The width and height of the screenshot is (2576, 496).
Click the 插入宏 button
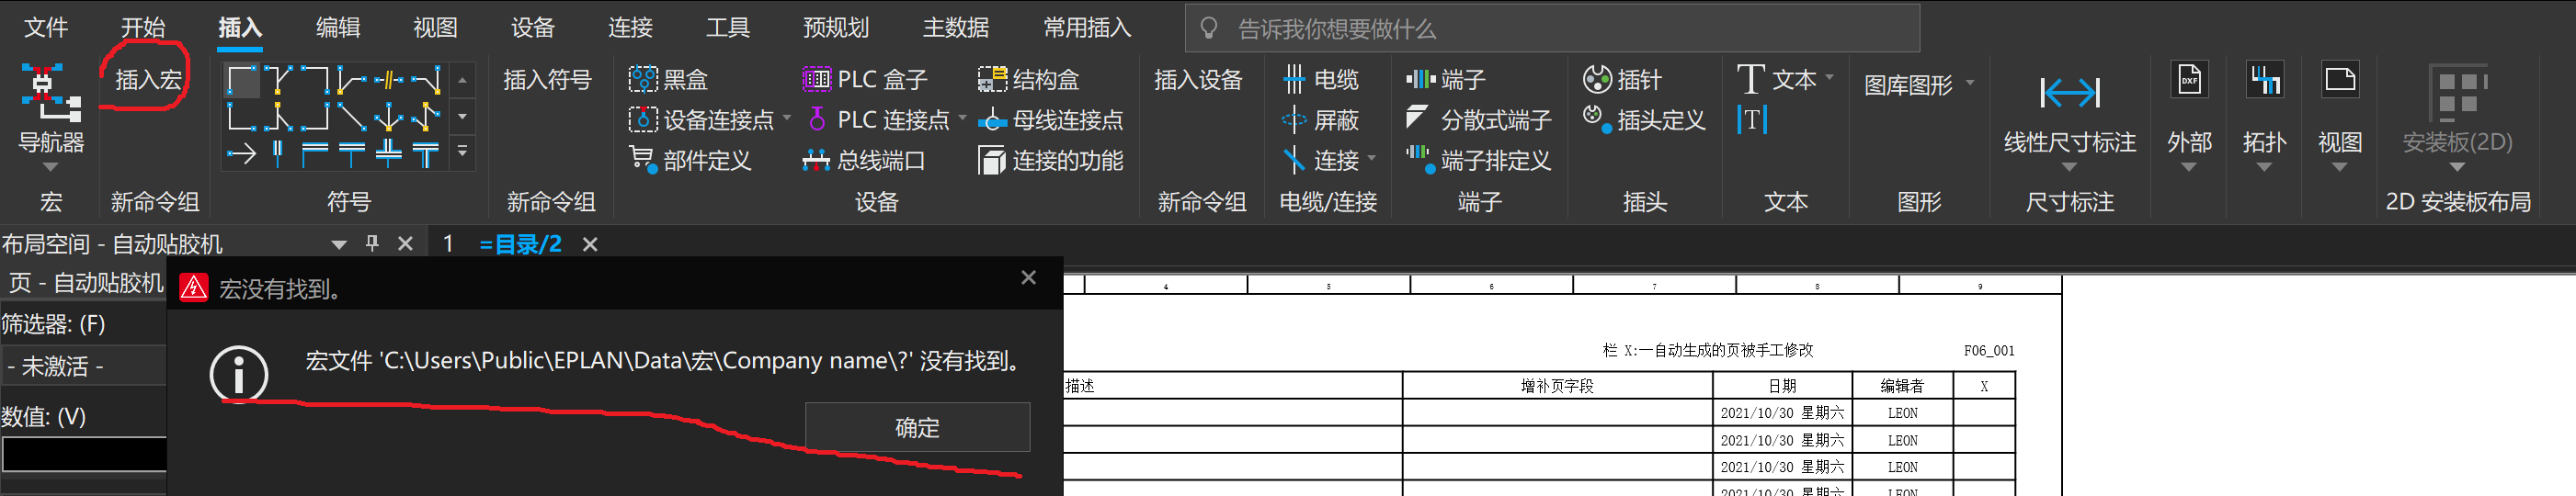(148, 79)
